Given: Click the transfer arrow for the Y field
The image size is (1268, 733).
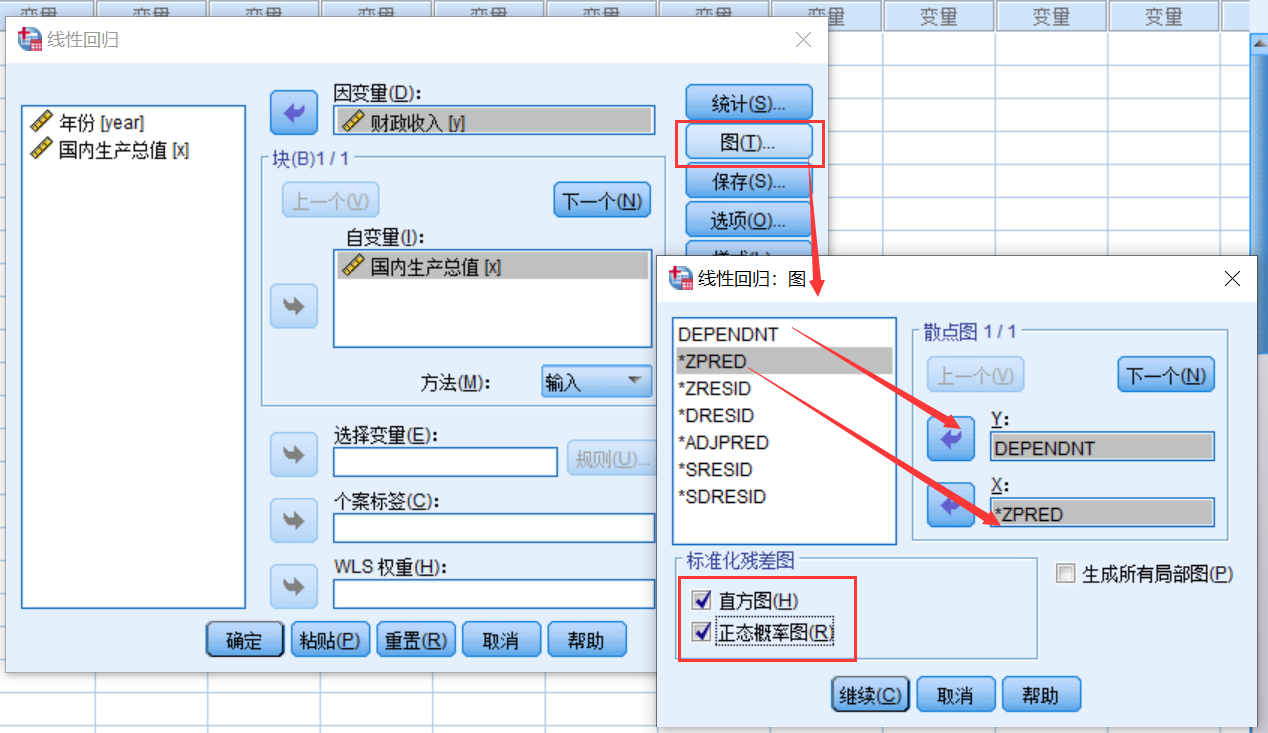Looking at the screenshot, I should 950,438.
